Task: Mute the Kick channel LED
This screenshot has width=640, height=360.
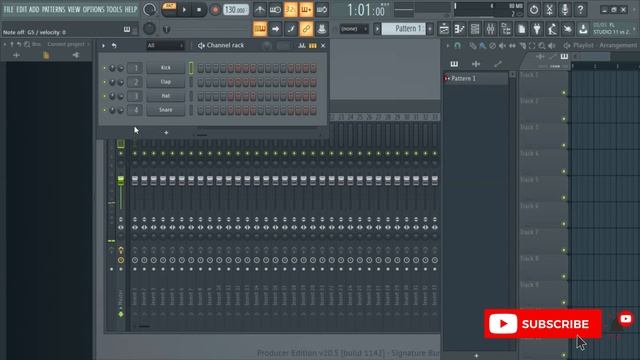Action: coord(104,68)
